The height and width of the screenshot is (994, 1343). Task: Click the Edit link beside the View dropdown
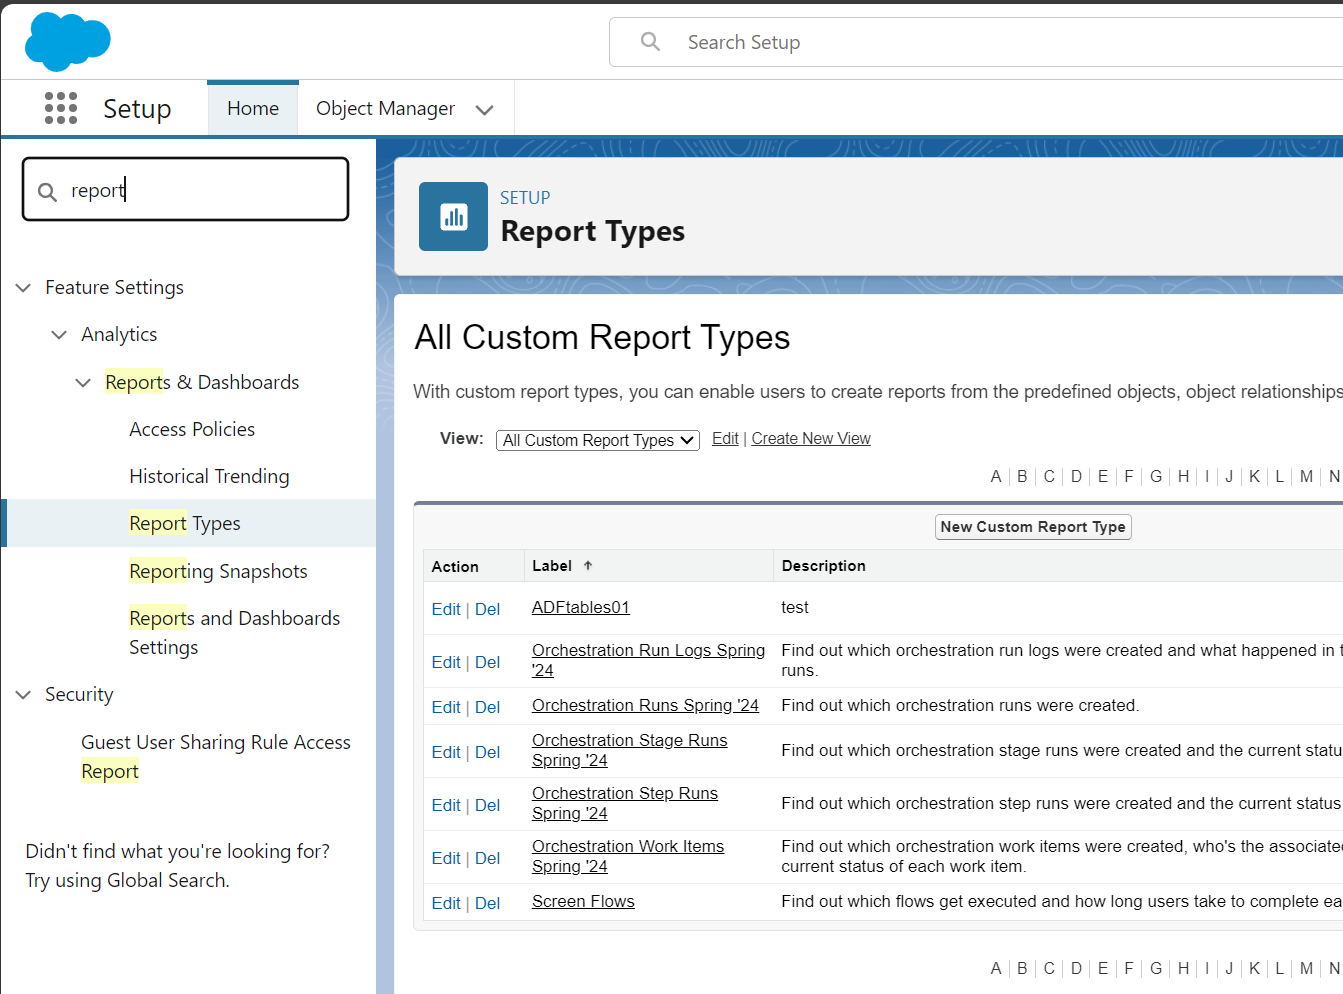[x=725, y=438]
